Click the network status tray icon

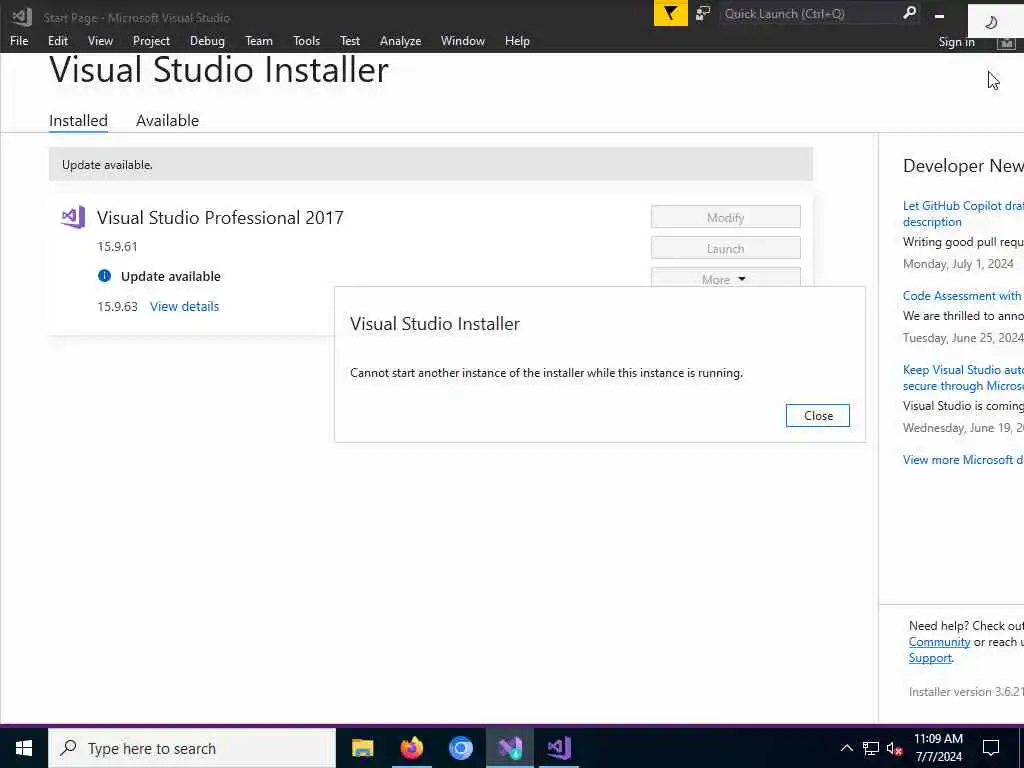[871, 748]
